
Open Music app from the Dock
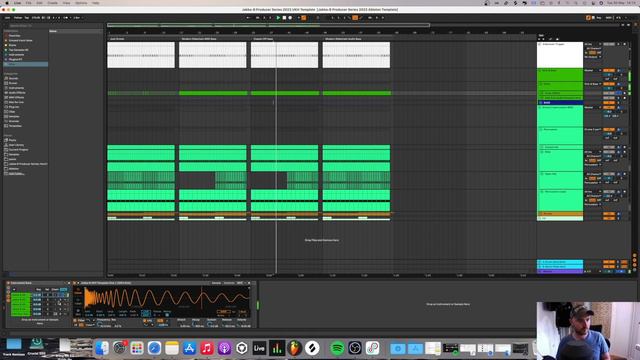(x=207, y=348)
